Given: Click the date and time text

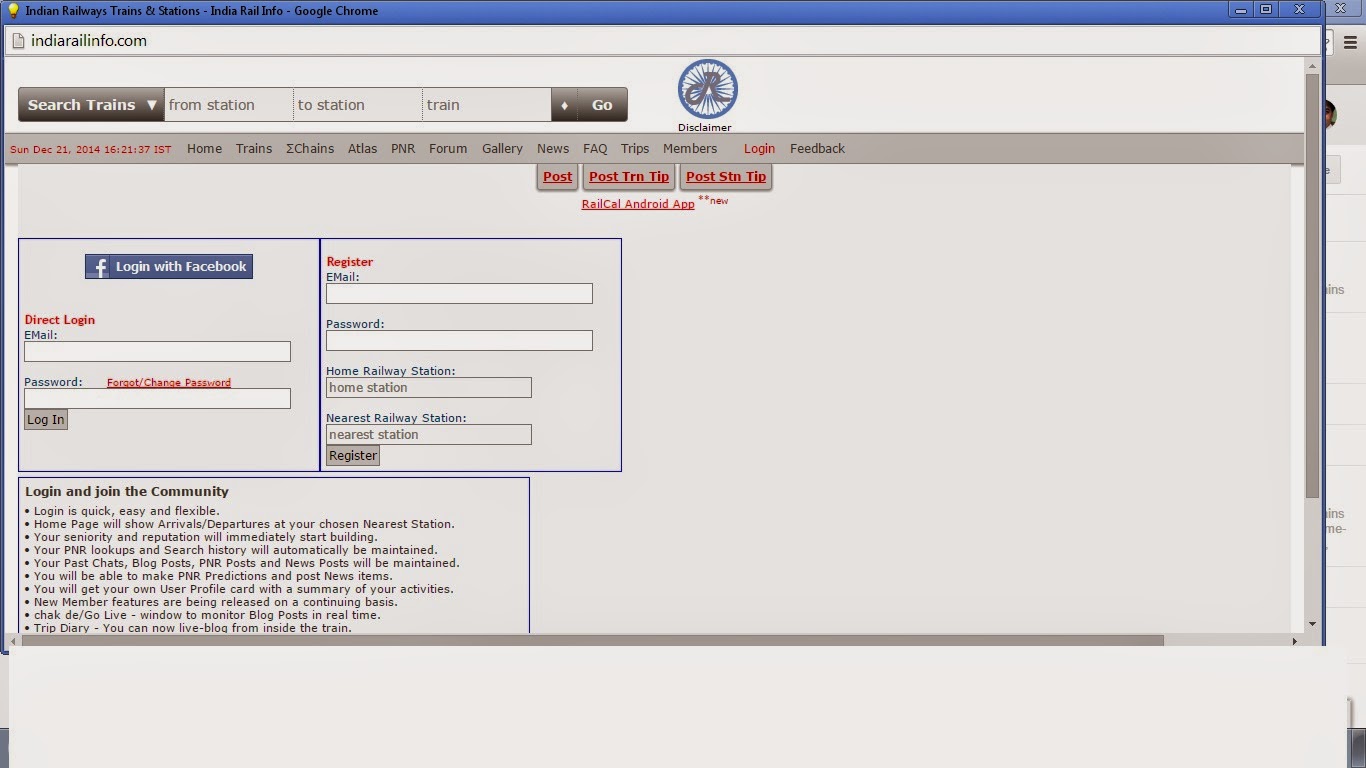Looking at the screenshot, I should (90, 149).
